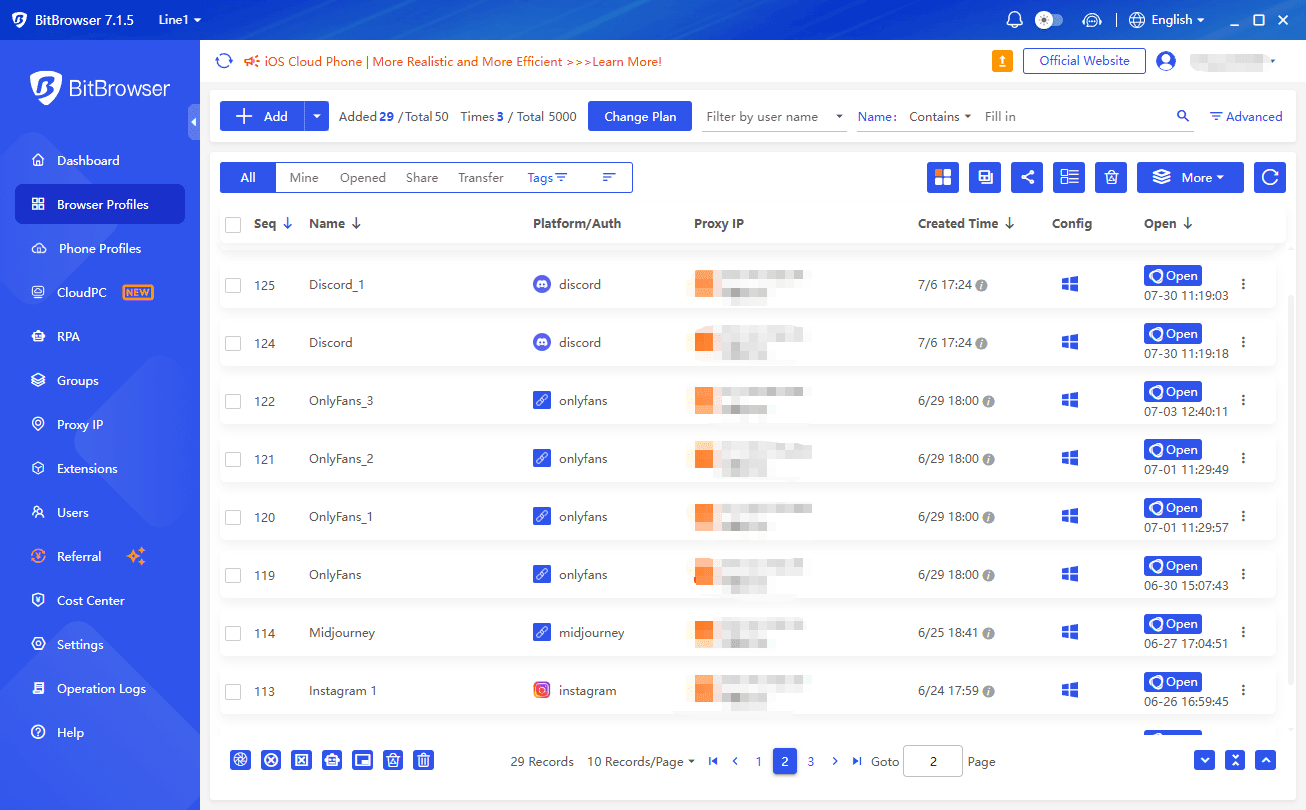Click the save/batch window icon in toolbar
The width and height of the screenshot is (1306, 810).
click(x=985, y=177)
